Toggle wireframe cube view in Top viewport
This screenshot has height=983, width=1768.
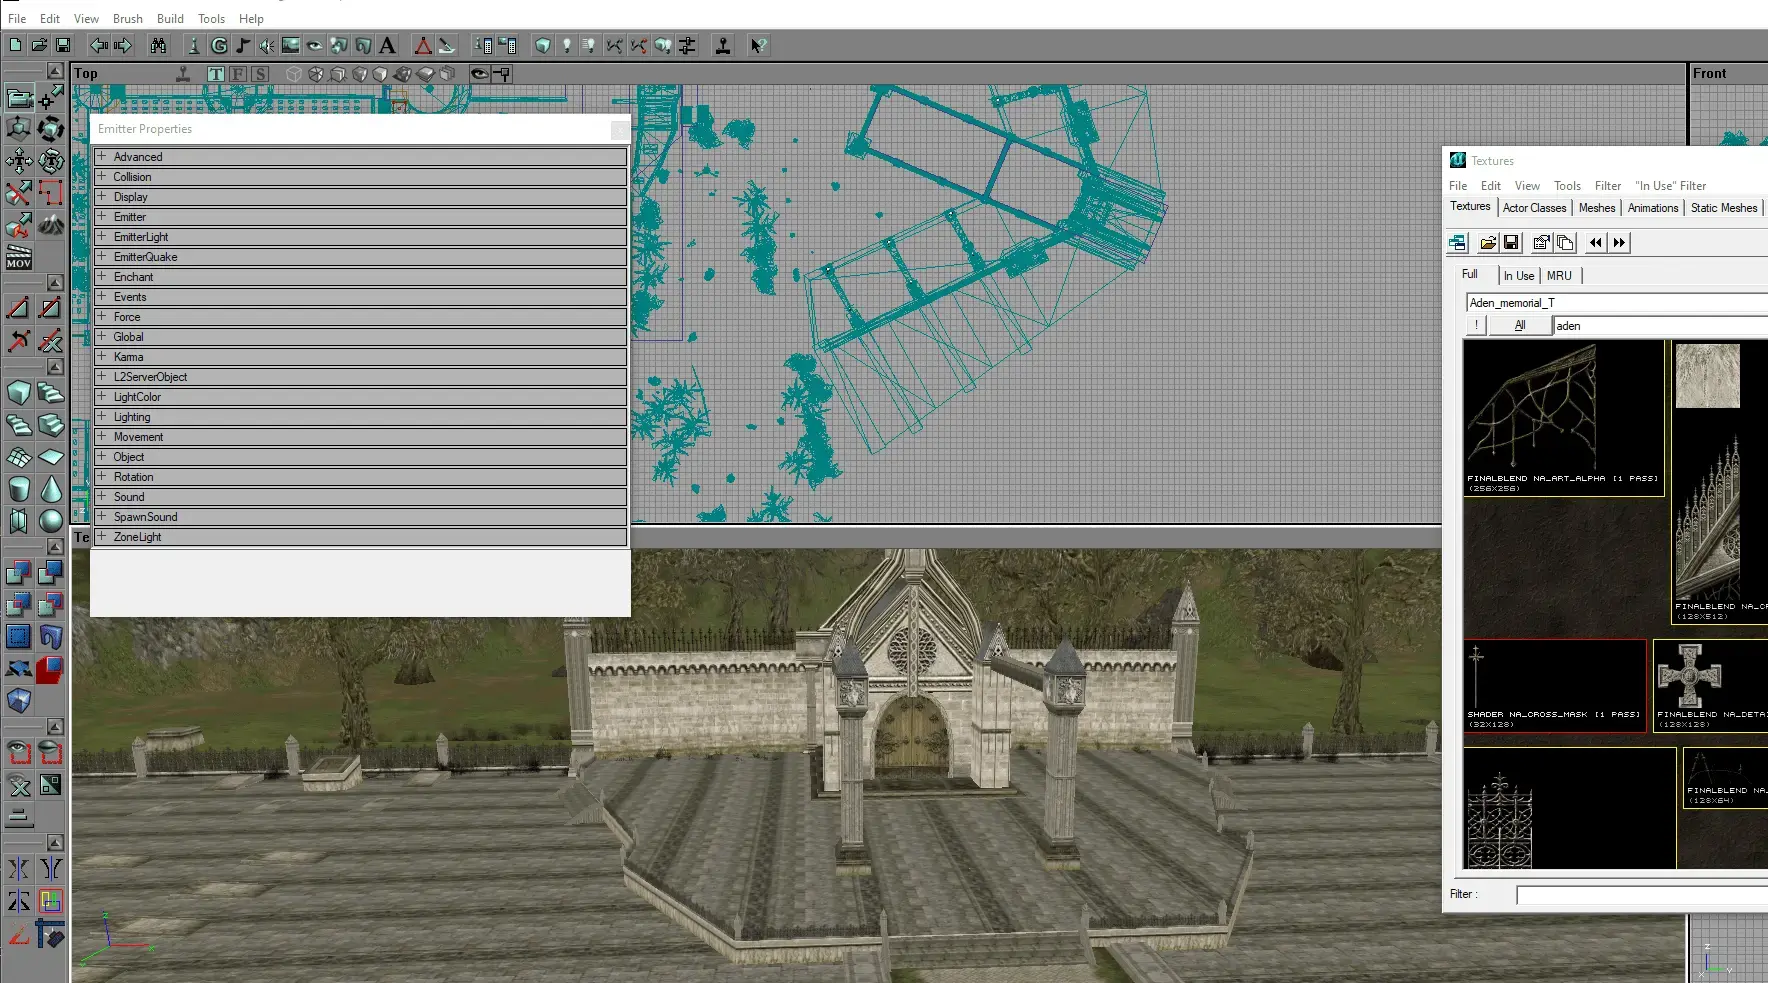[x=294, y=74]
